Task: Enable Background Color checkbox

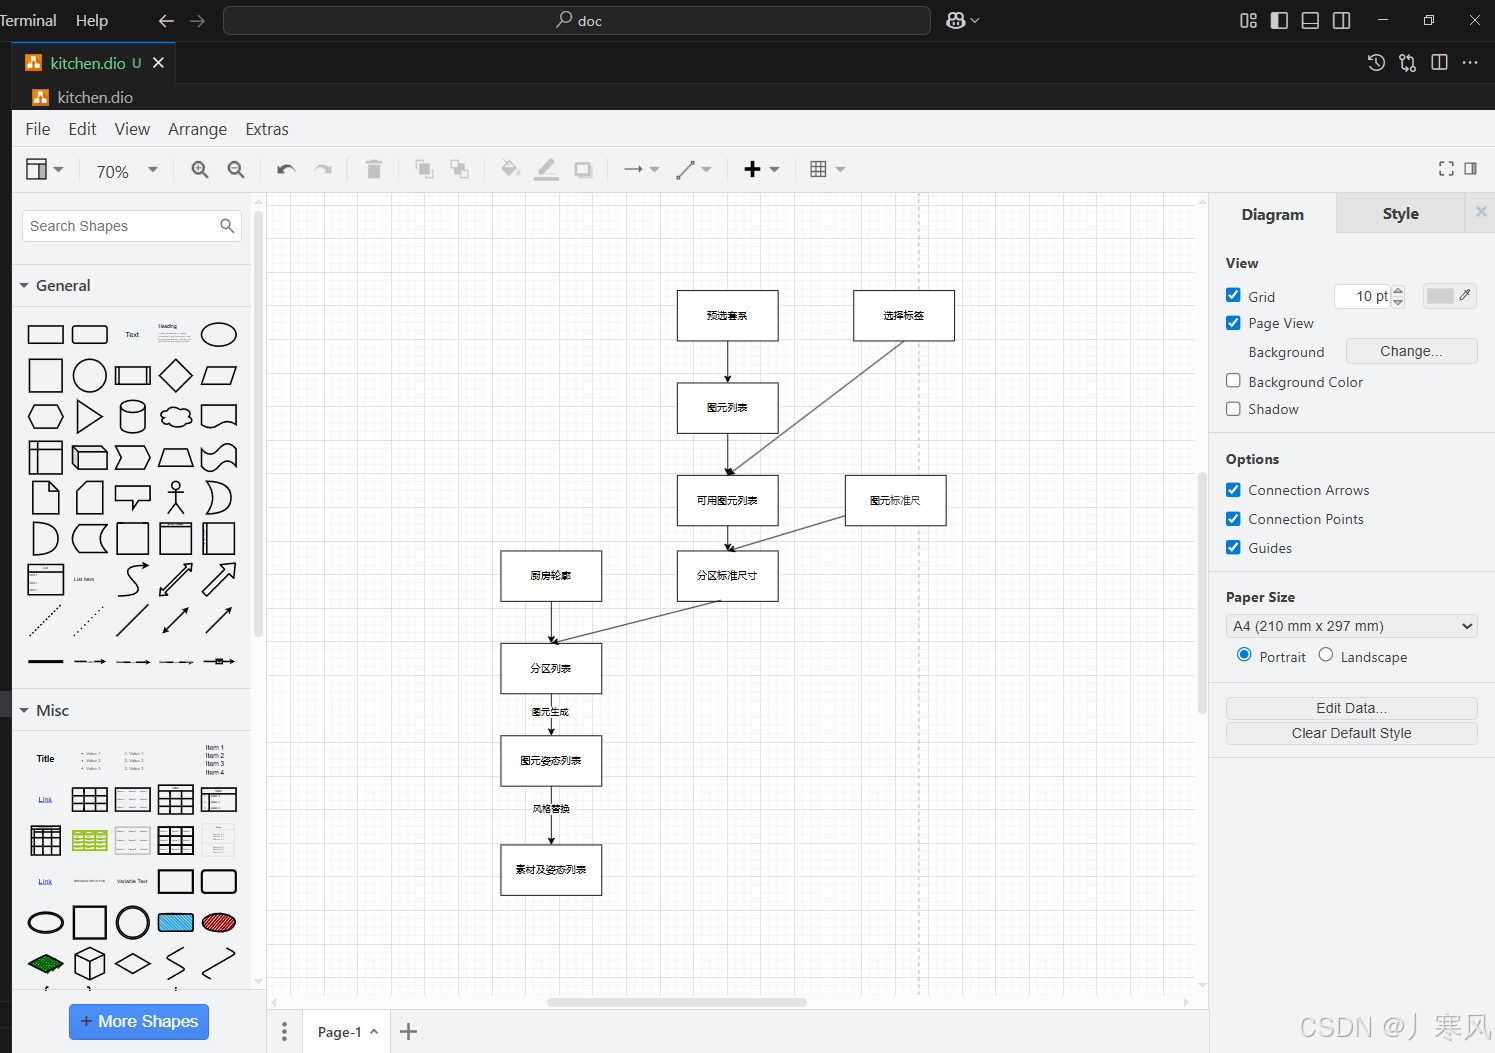Action: click(x=1233, y=381)
